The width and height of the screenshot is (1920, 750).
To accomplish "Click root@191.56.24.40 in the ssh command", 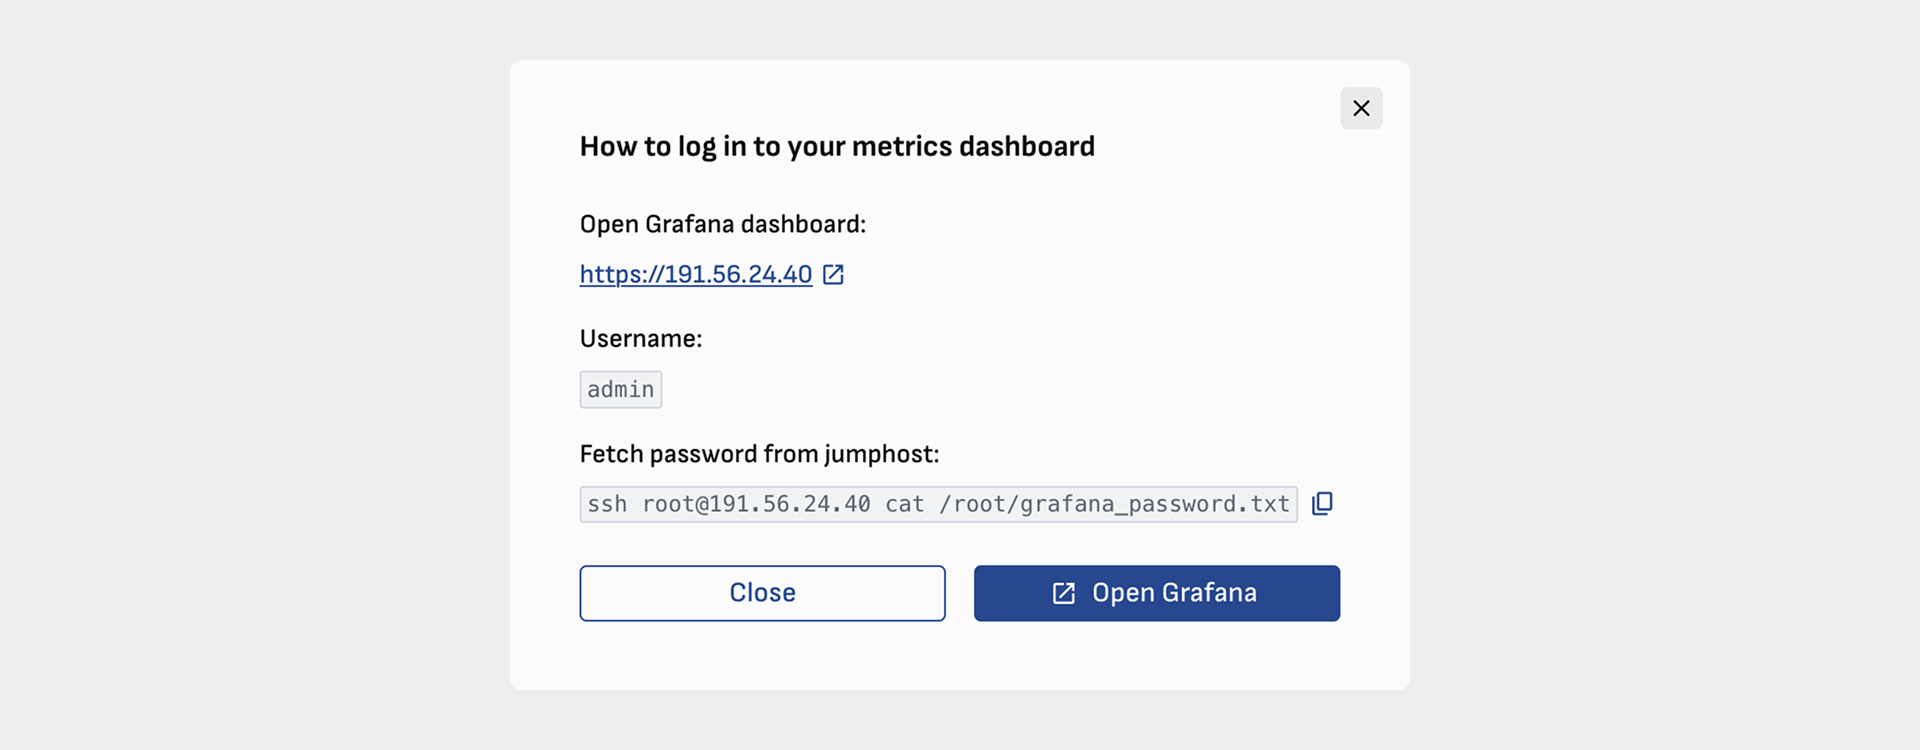I will pyautogui.click(x=756, y=504).
